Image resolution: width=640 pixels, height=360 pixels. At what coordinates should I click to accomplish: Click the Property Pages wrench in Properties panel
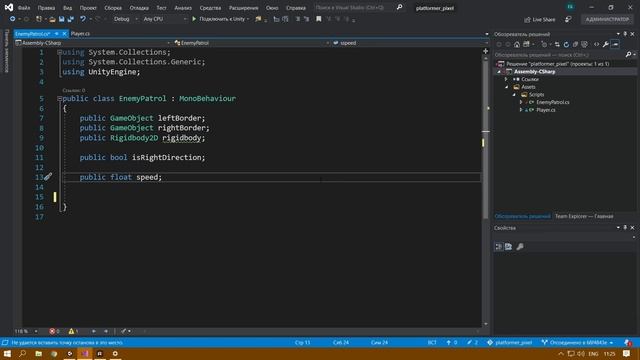tap(520, 247)
